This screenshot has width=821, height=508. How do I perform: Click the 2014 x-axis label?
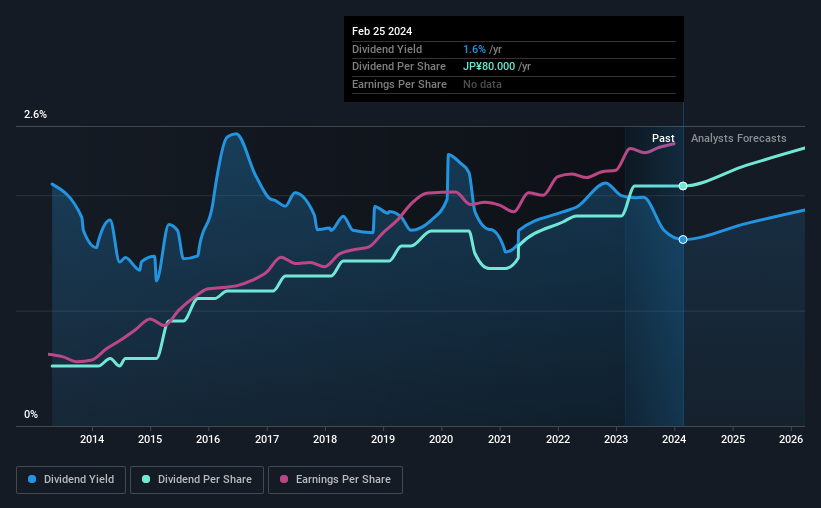click(92, 439)
